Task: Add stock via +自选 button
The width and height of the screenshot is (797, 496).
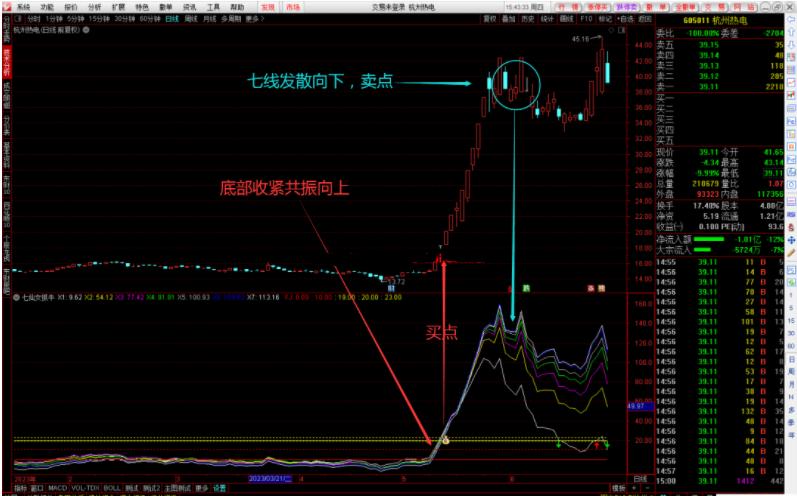Action: coord(626,19)
